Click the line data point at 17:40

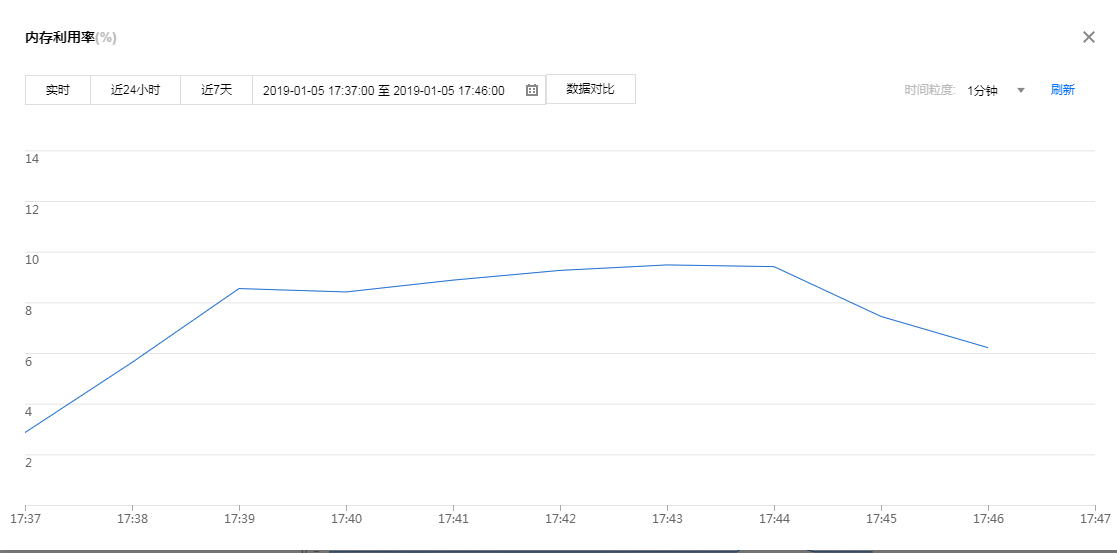[x=346, y=292]
